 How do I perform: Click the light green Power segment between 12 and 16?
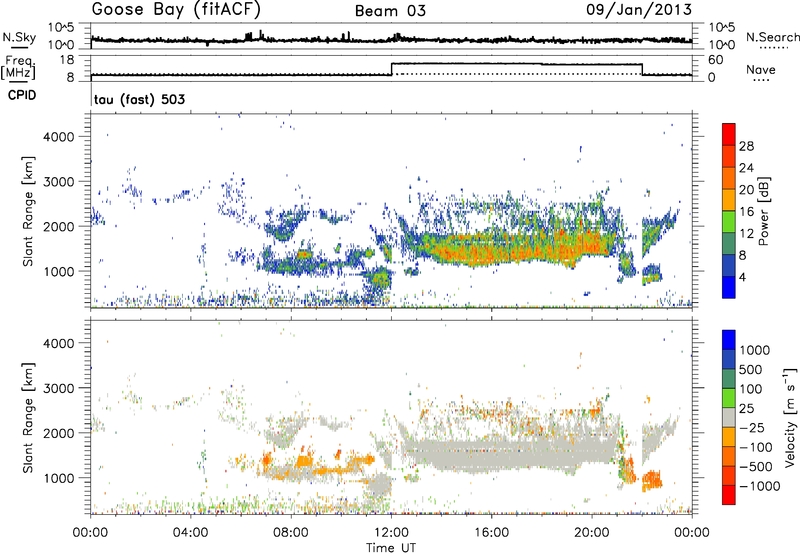[x=729, y=221]
